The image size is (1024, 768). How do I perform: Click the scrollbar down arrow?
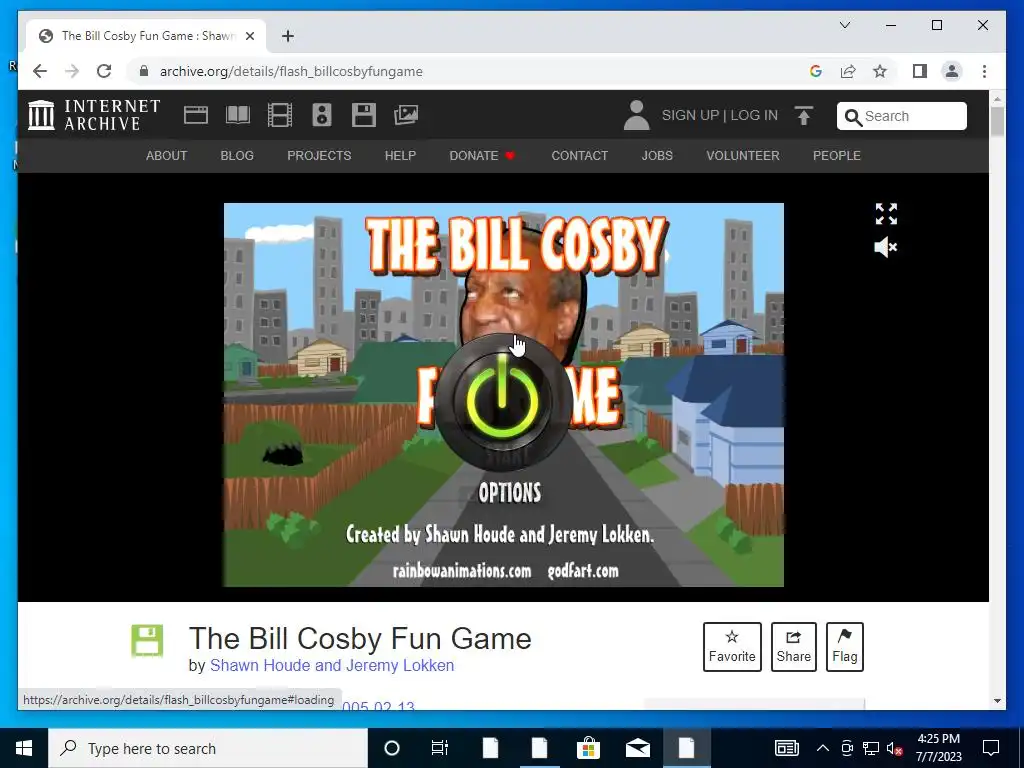coord(997,701)
